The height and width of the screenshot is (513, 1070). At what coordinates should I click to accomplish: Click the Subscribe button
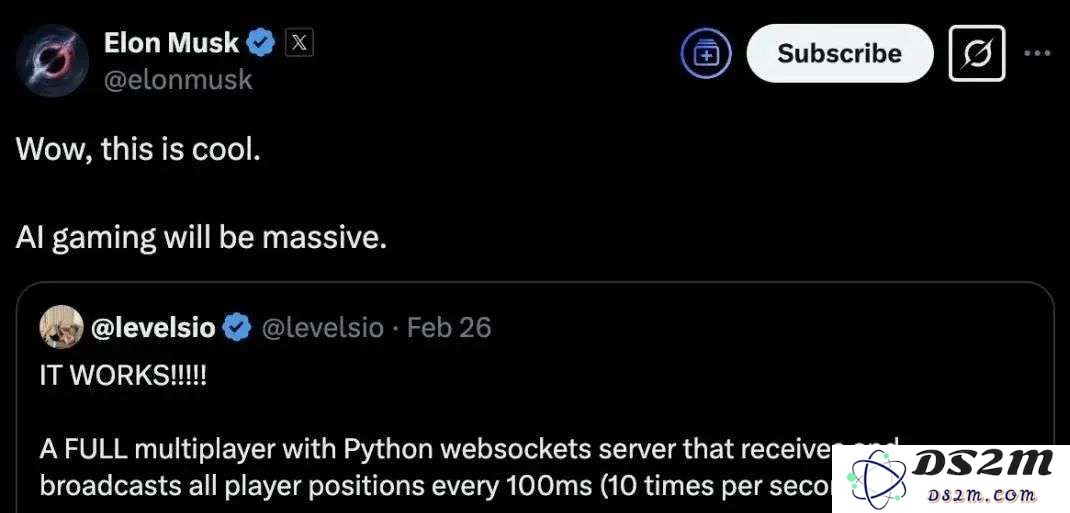click(x=839, y=53)
